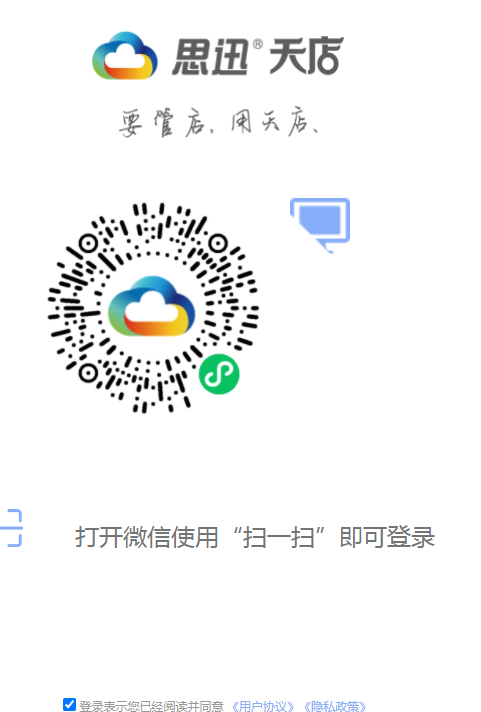Click the colorful cloud logo beside 思迅天店

(x=125, y=56)
